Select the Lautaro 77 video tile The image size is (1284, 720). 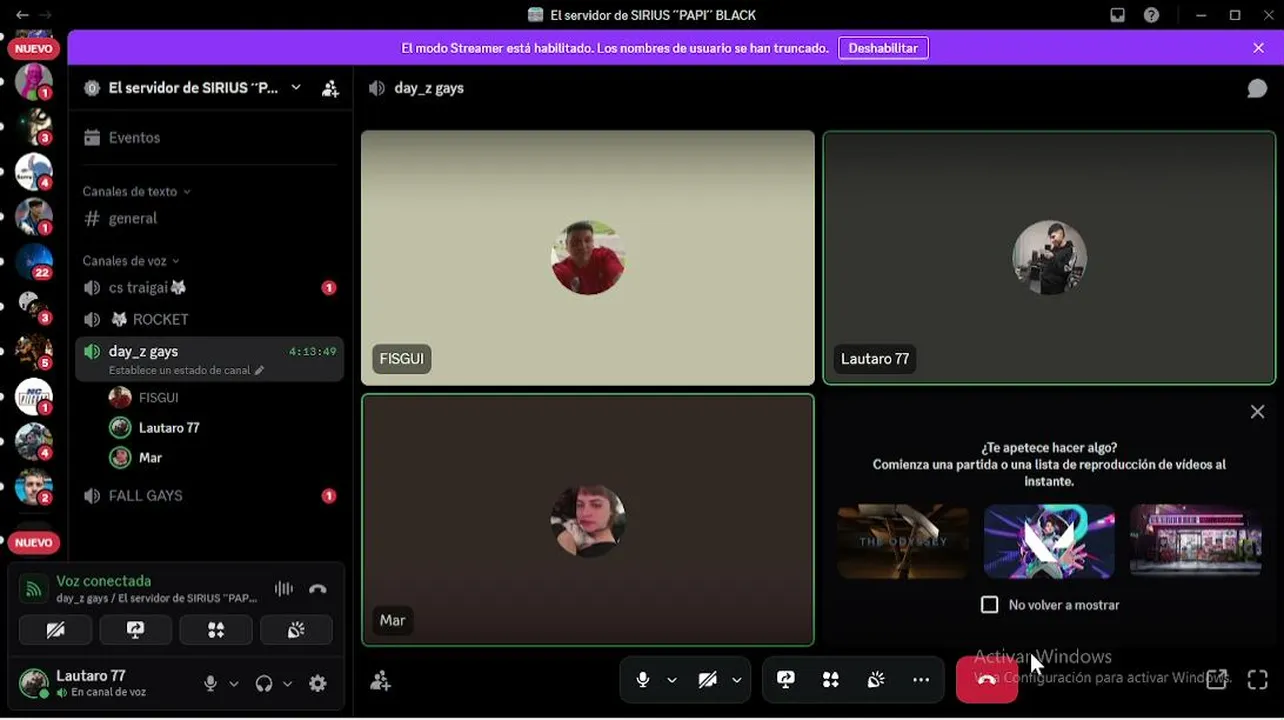[x=1049, y=258]
